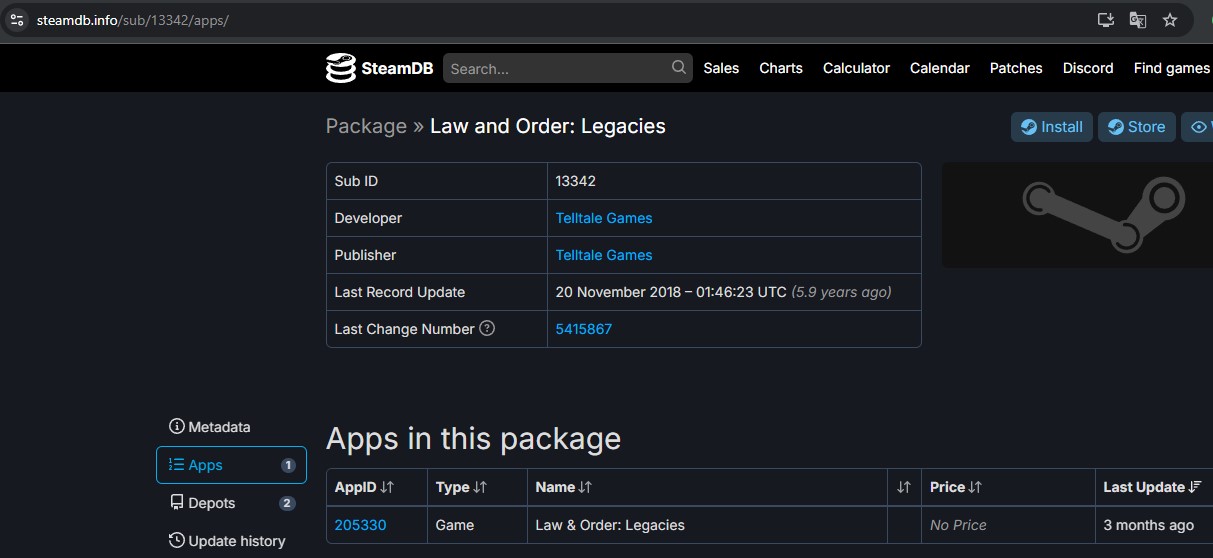The width and height of the screenshot is (1213, 558).
Task: Open the Sales menu item
Action: (x=721, y=68)
